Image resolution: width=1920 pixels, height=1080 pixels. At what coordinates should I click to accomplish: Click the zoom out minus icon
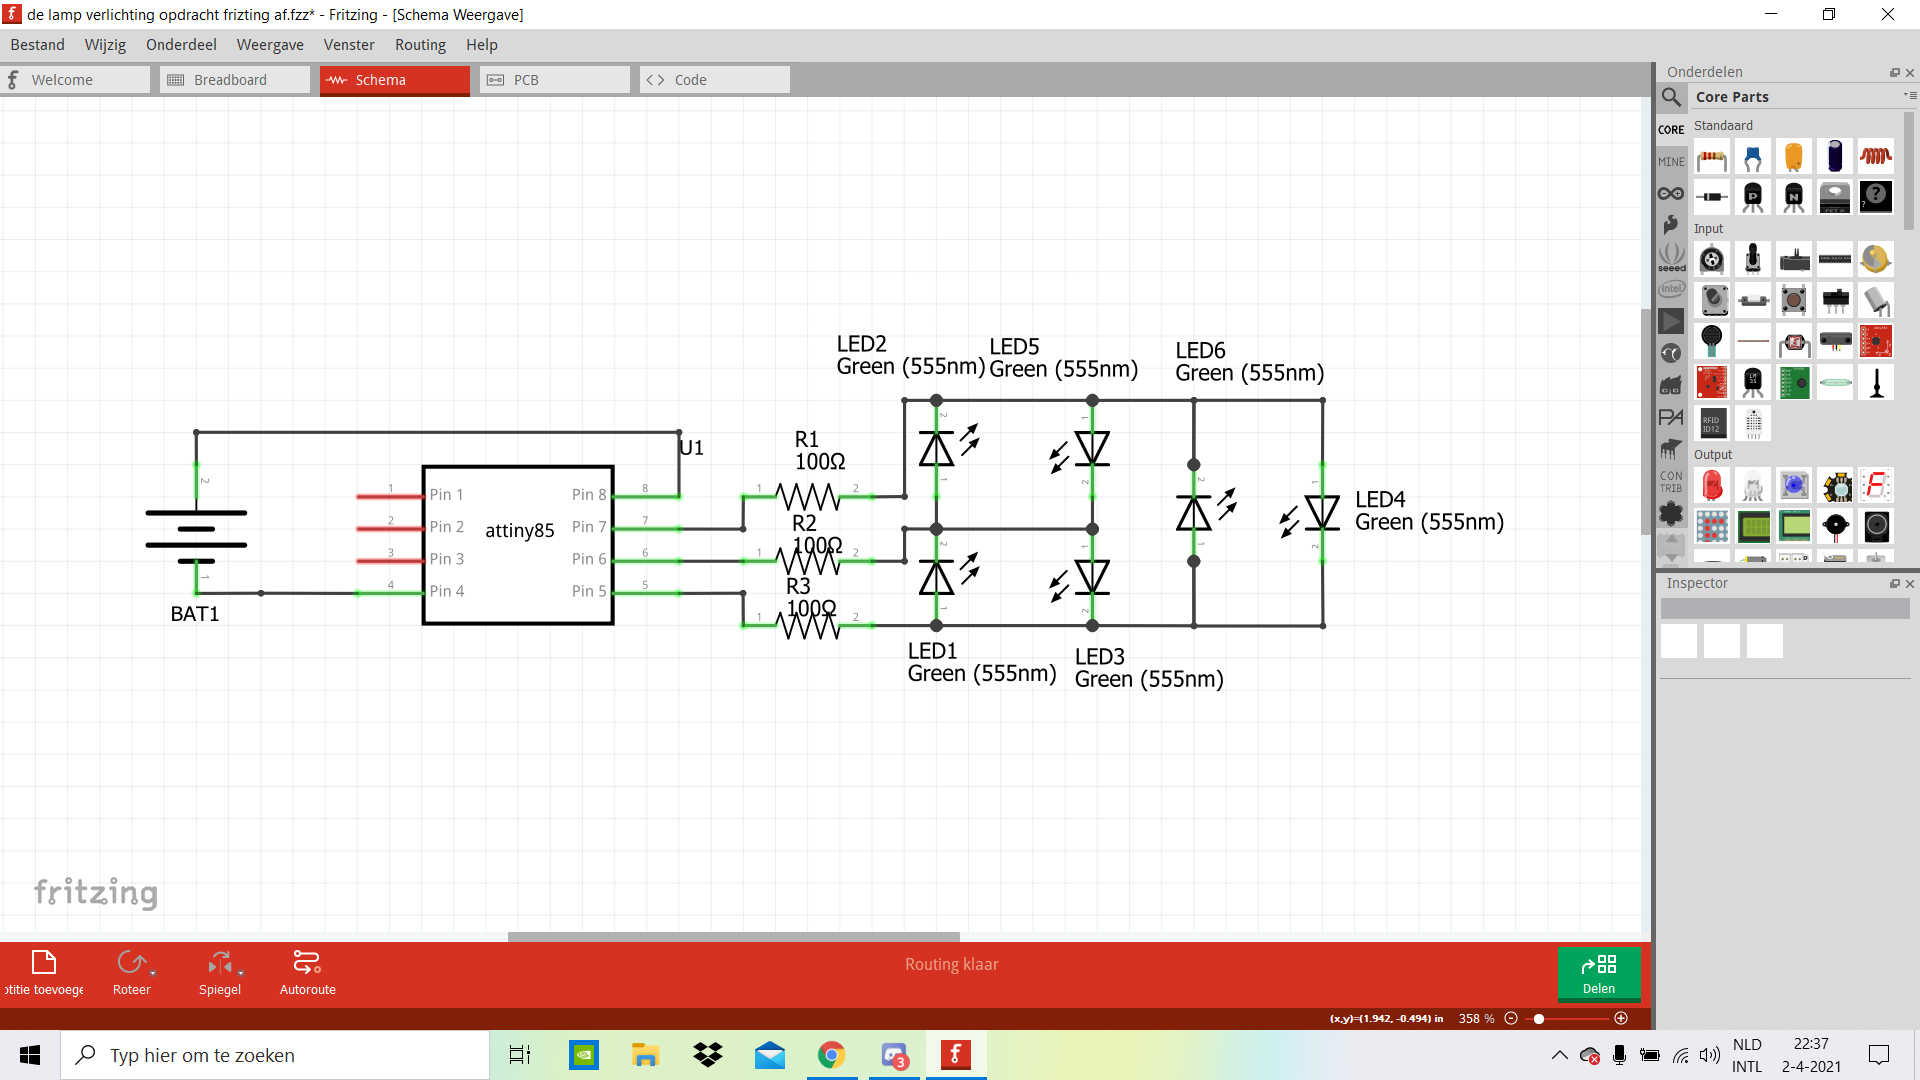coord(1511,1018)
